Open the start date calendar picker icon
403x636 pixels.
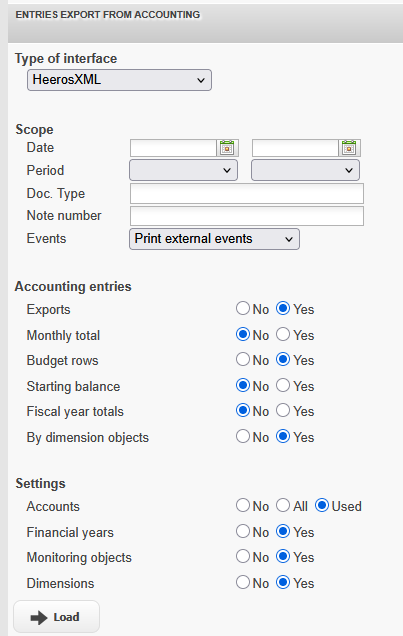tap(227, 148)
